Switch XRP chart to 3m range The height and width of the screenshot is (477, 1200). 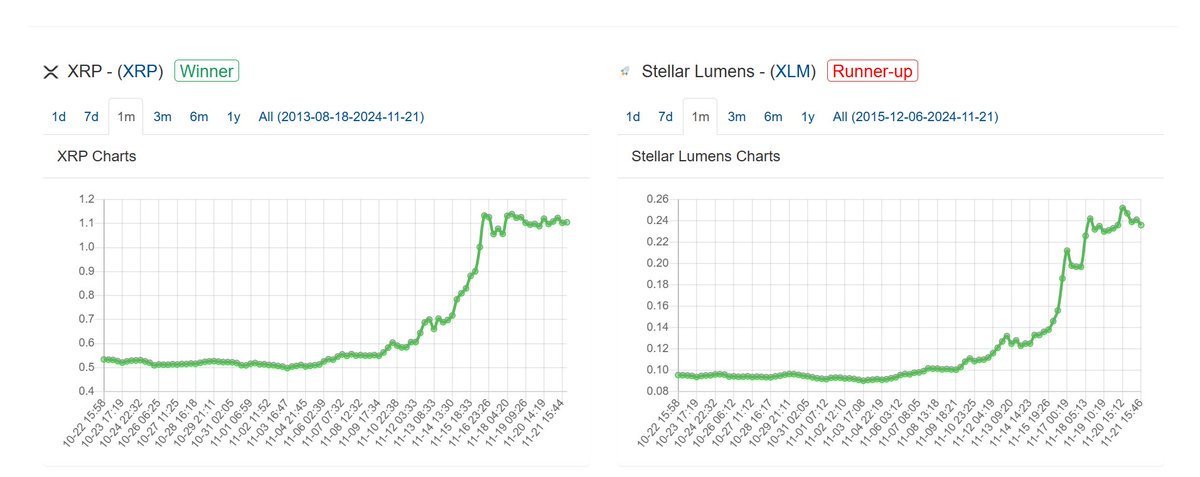162,117
